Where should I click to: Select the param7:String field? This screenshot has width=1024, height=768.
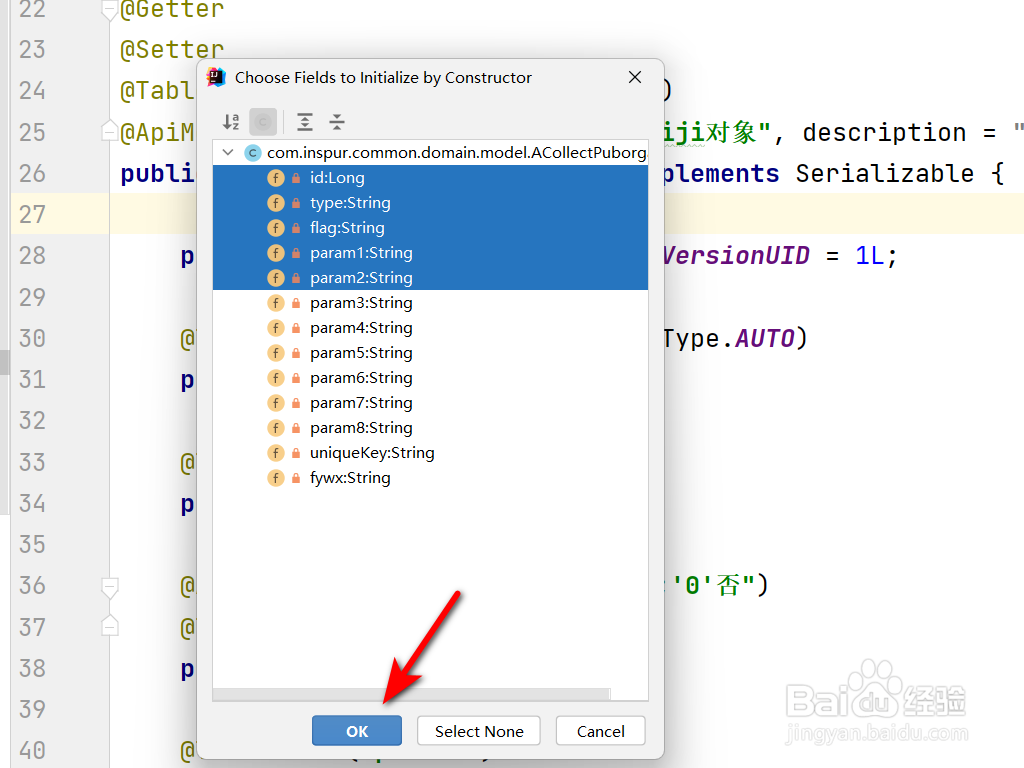[430, 403]
